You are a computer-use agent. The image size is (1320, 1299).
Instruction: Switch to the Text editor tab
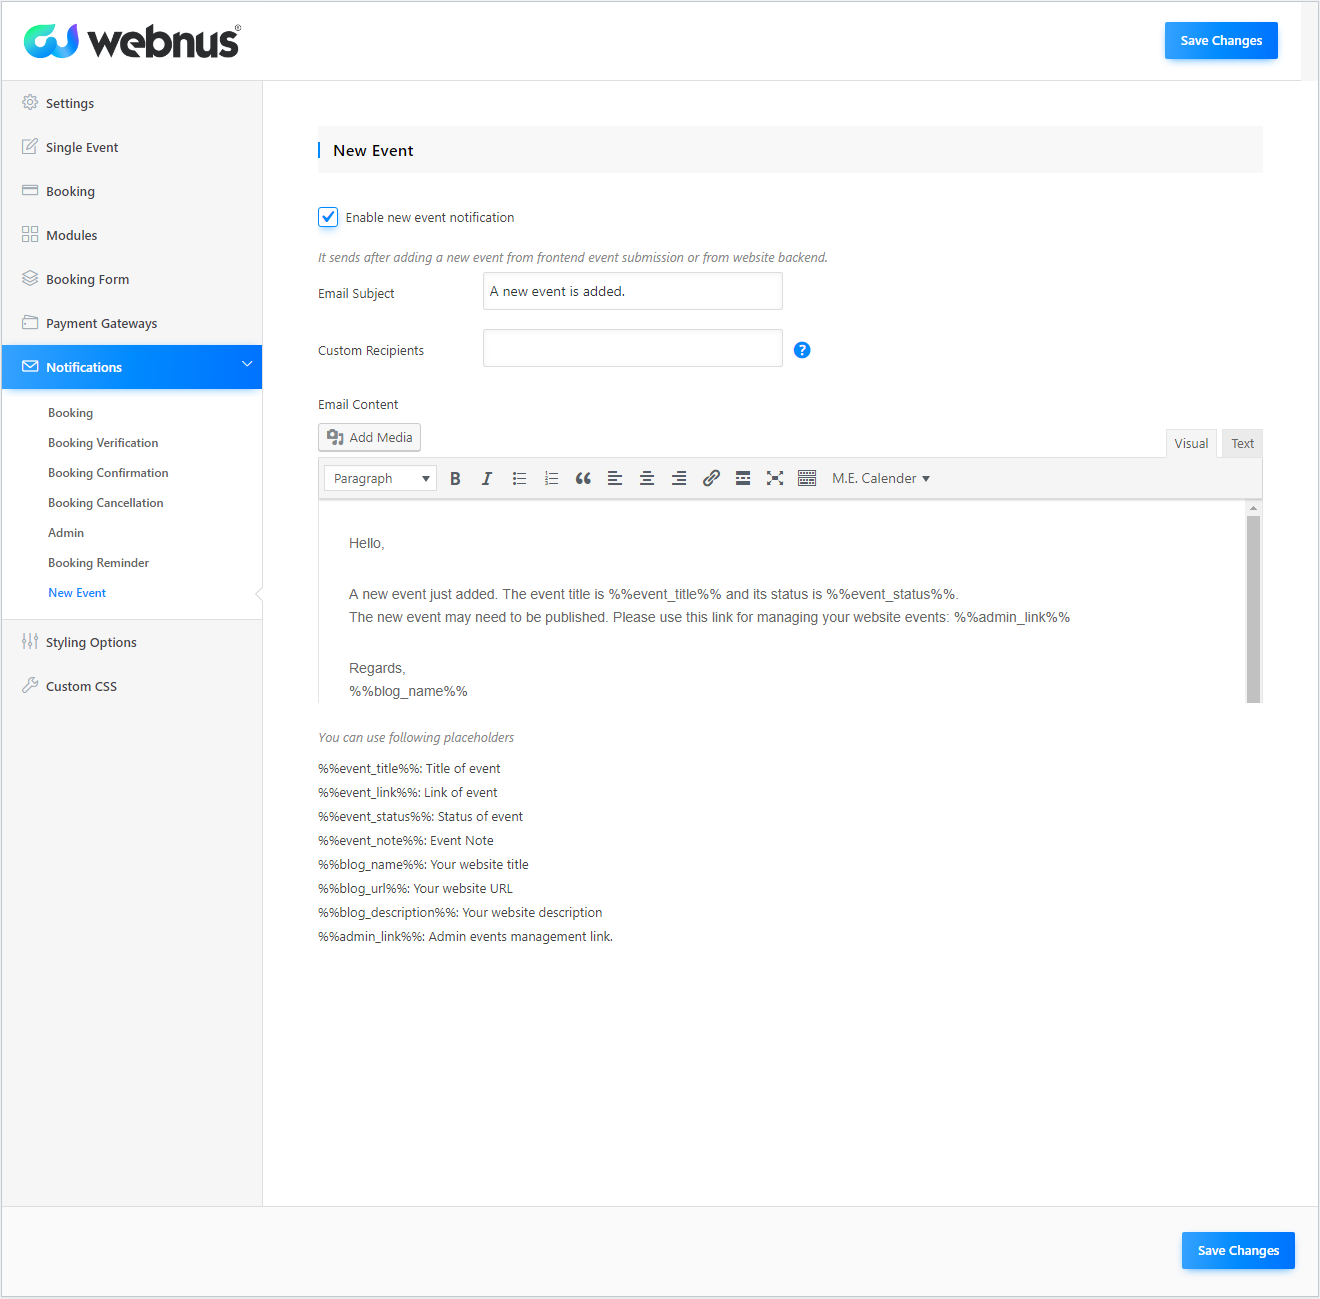click(x=1242, y=443)
